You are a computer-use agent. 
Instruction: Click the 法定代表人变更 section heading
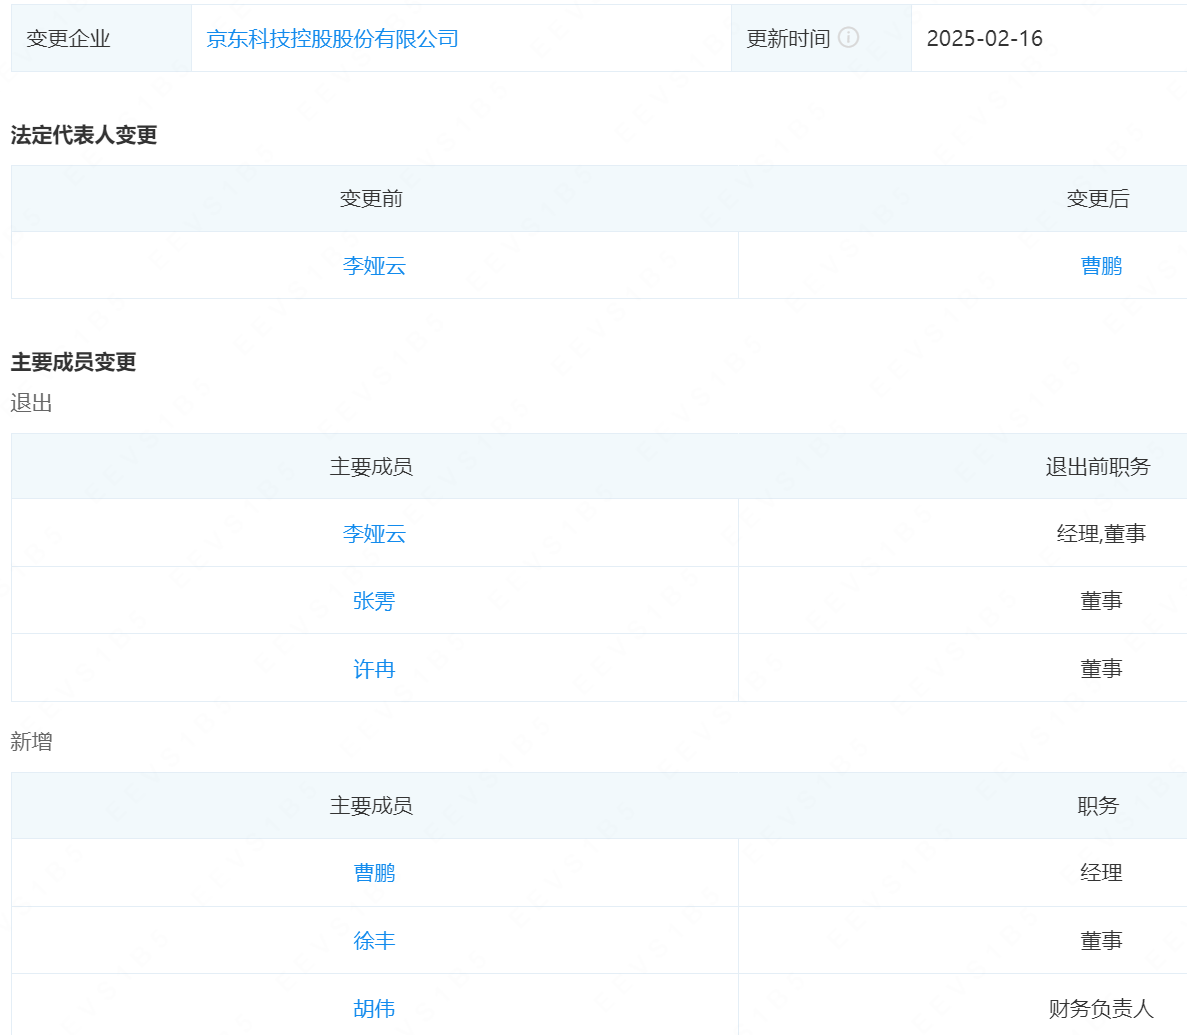[x=84, y=135]
